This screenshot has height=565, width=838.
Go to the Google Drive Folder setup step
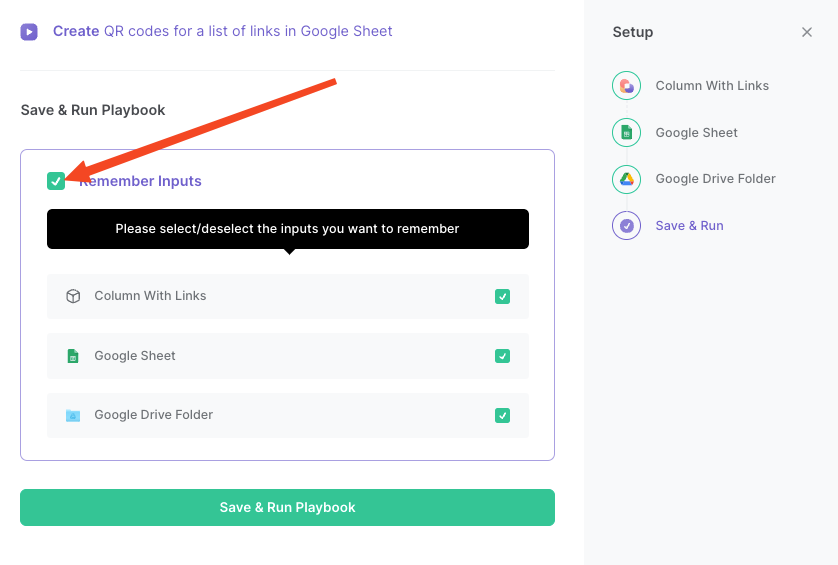715,179
